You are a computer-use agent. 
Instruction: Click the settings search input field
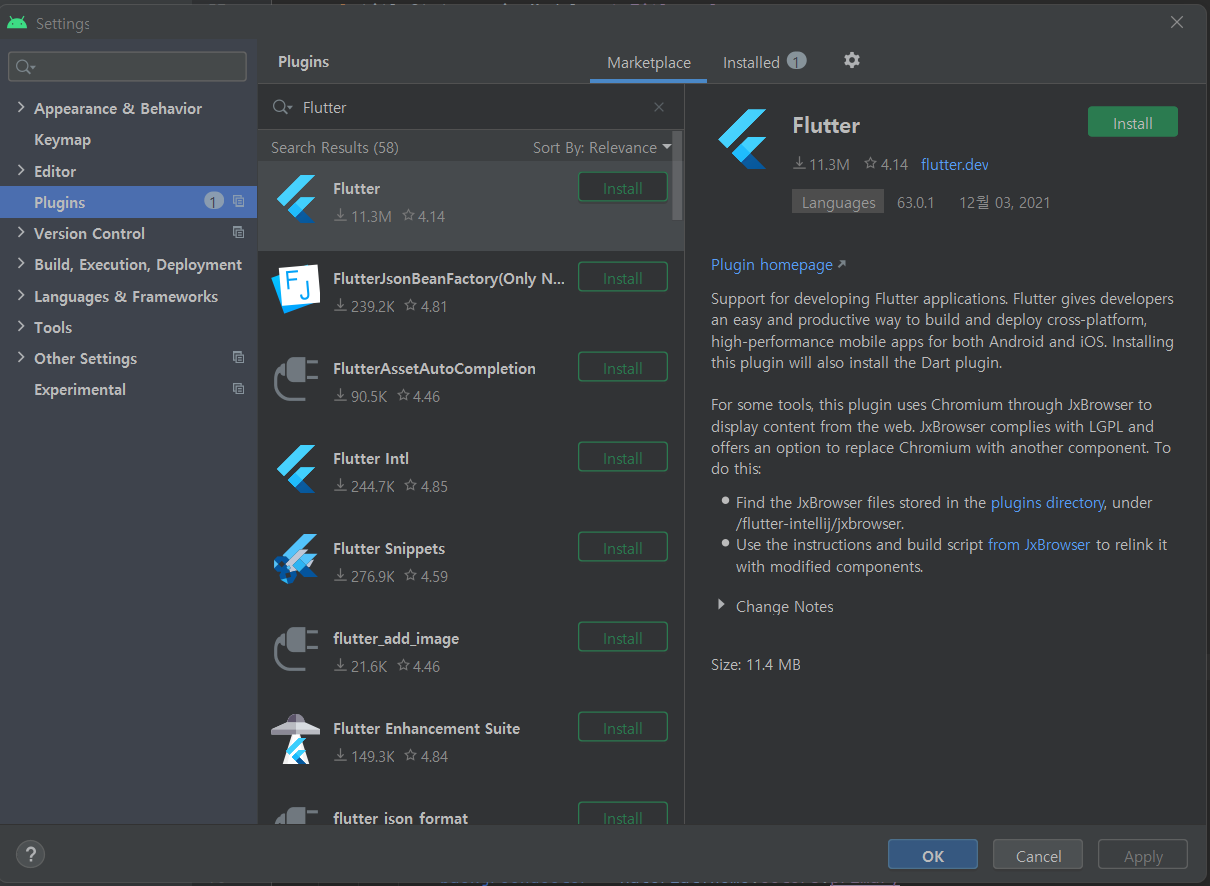[128, 67]
